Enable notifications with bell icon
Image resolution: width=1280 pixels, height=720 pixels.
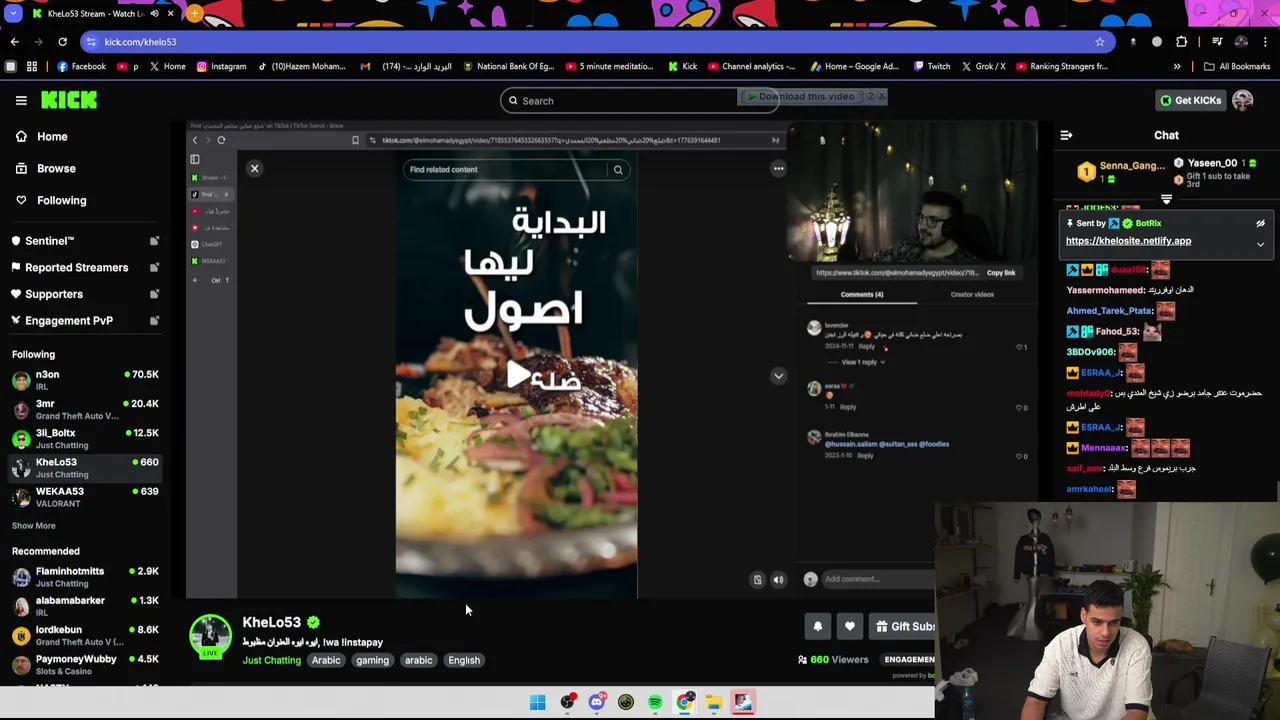817,627
